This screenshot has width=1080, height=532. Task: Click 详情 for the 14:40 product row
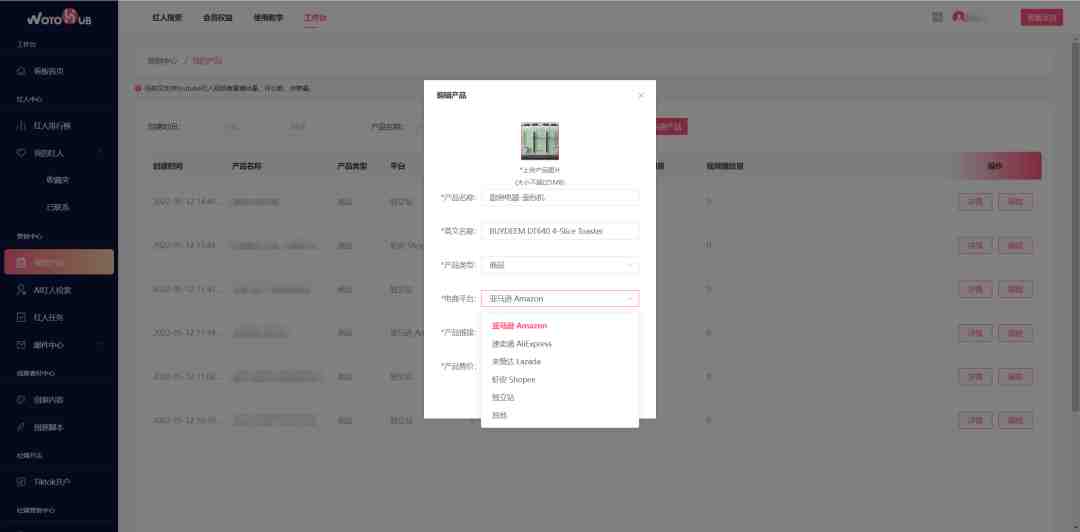pos(975,202)
